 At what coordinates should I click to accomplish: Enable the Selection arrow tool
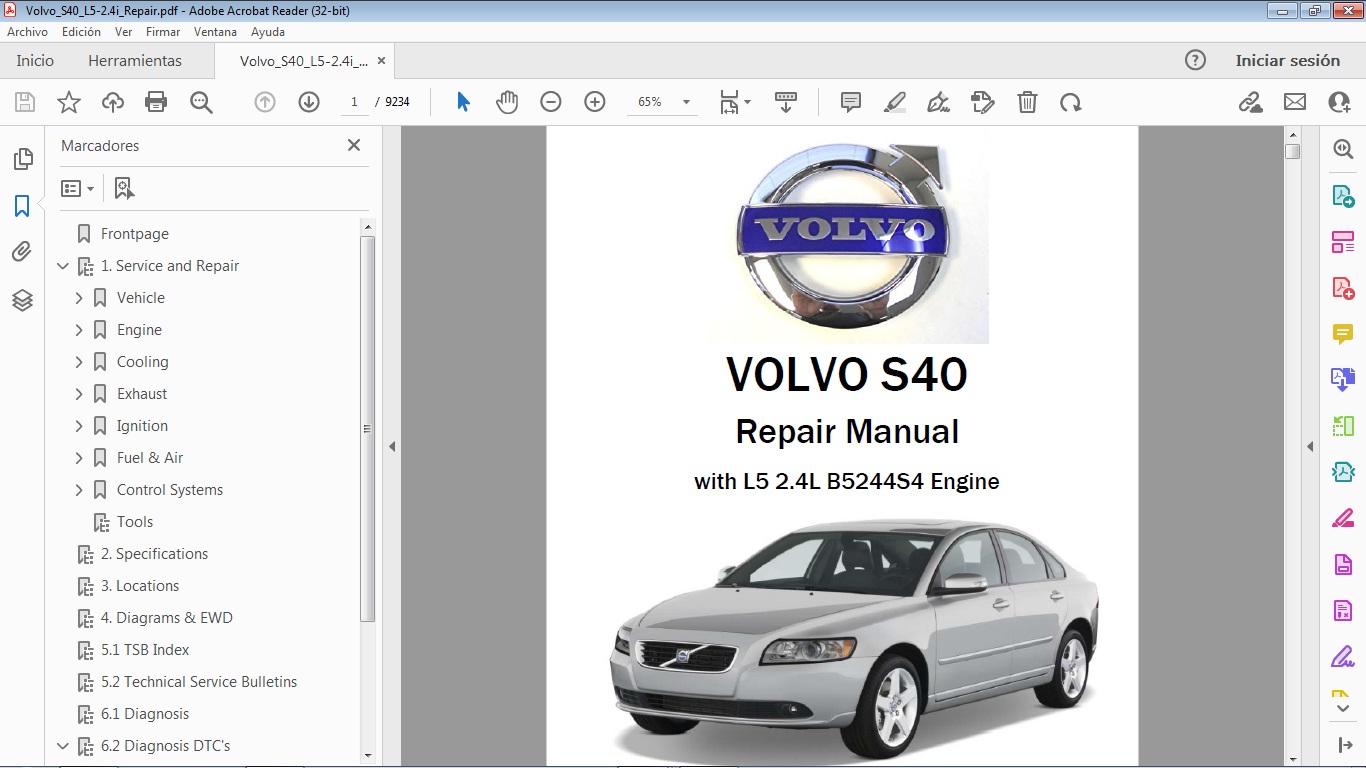pyautogui.click(x=463, y=101)
